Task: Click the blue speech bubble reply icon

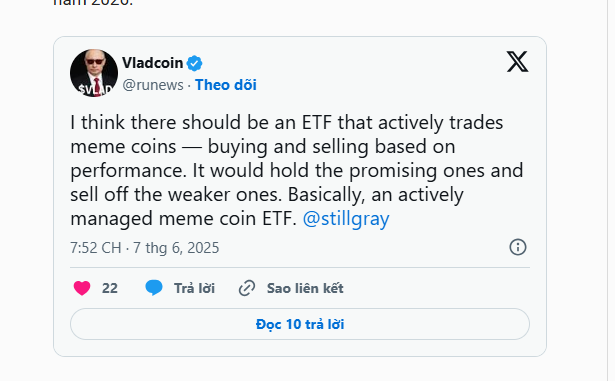Action: [x=154, y=288]
